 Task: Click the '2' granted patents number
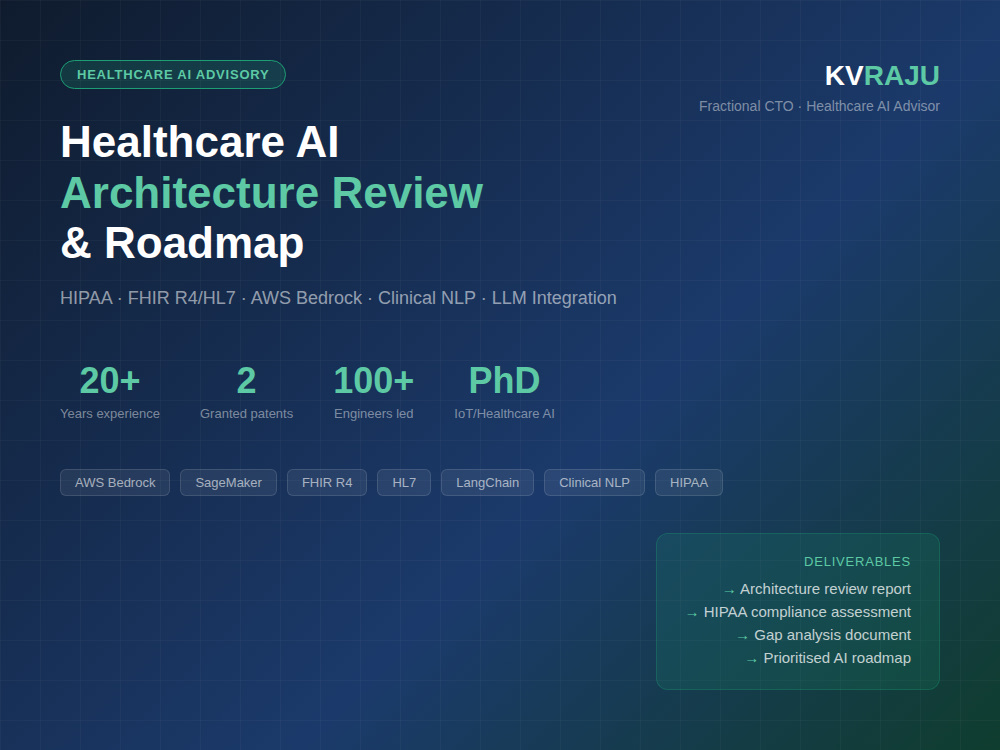(246, 381)
